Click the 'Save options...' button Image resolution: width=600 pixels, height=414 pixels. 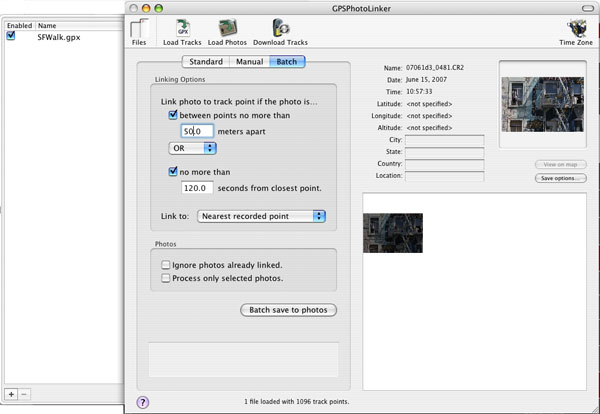point(561,178)
